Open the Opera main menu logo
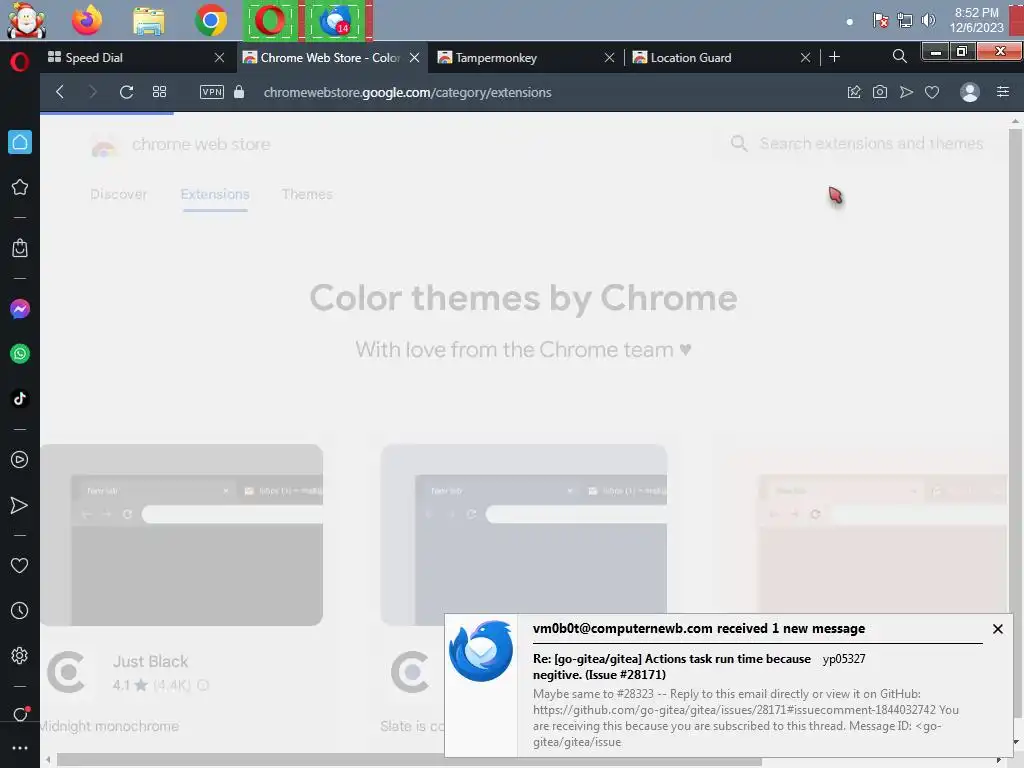Image resolution: width=1024 pixels, height=768 pixels. coord(20,62)
